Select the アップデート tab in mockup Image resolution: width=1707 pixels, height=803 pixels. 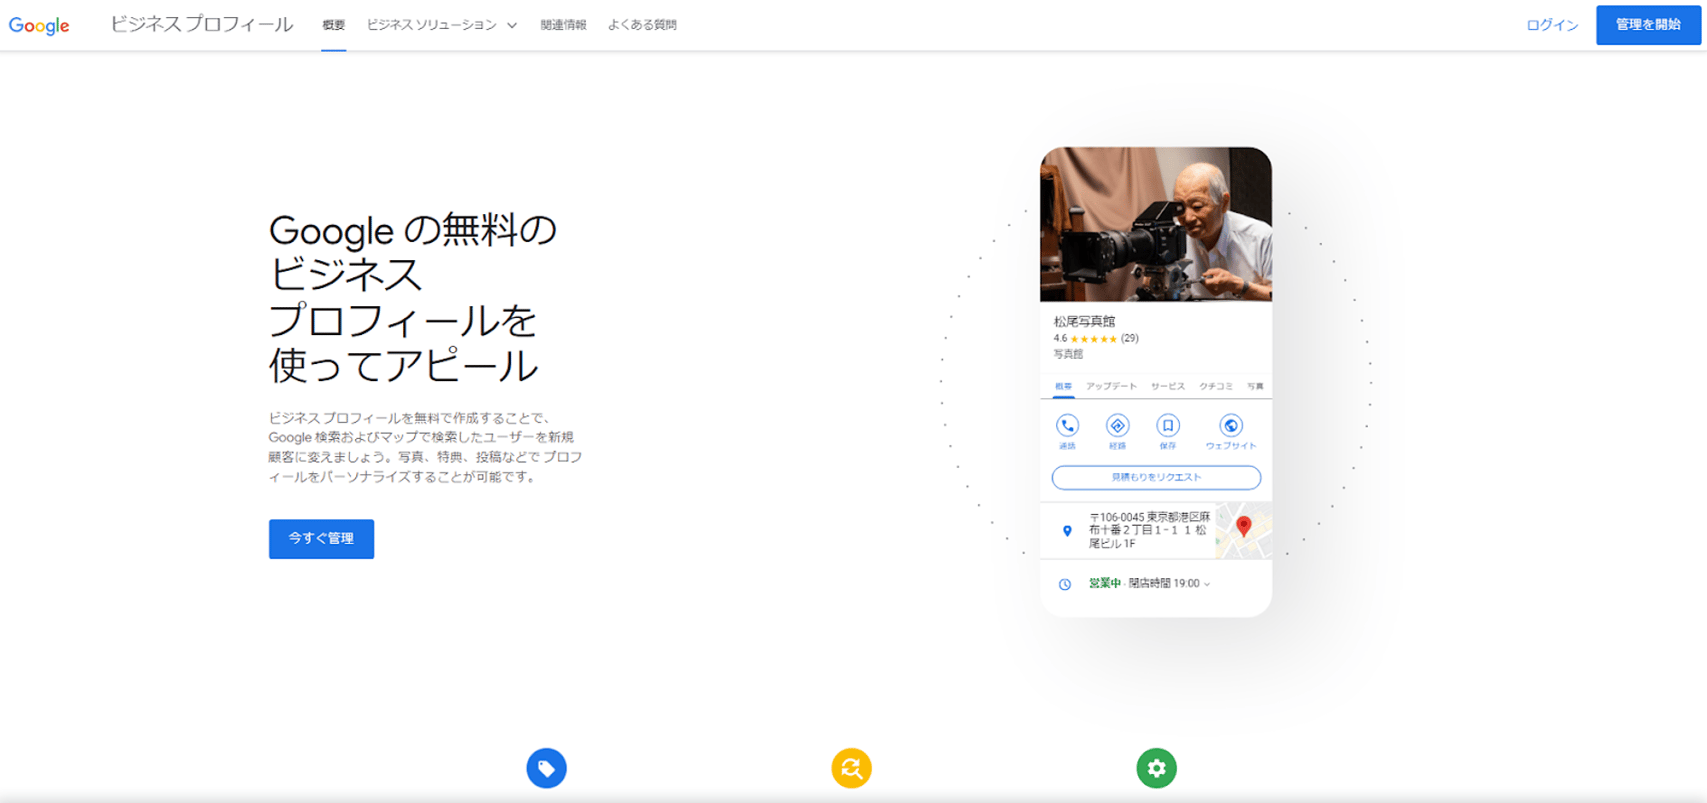pyautogui.click(x=1111, y=386)
